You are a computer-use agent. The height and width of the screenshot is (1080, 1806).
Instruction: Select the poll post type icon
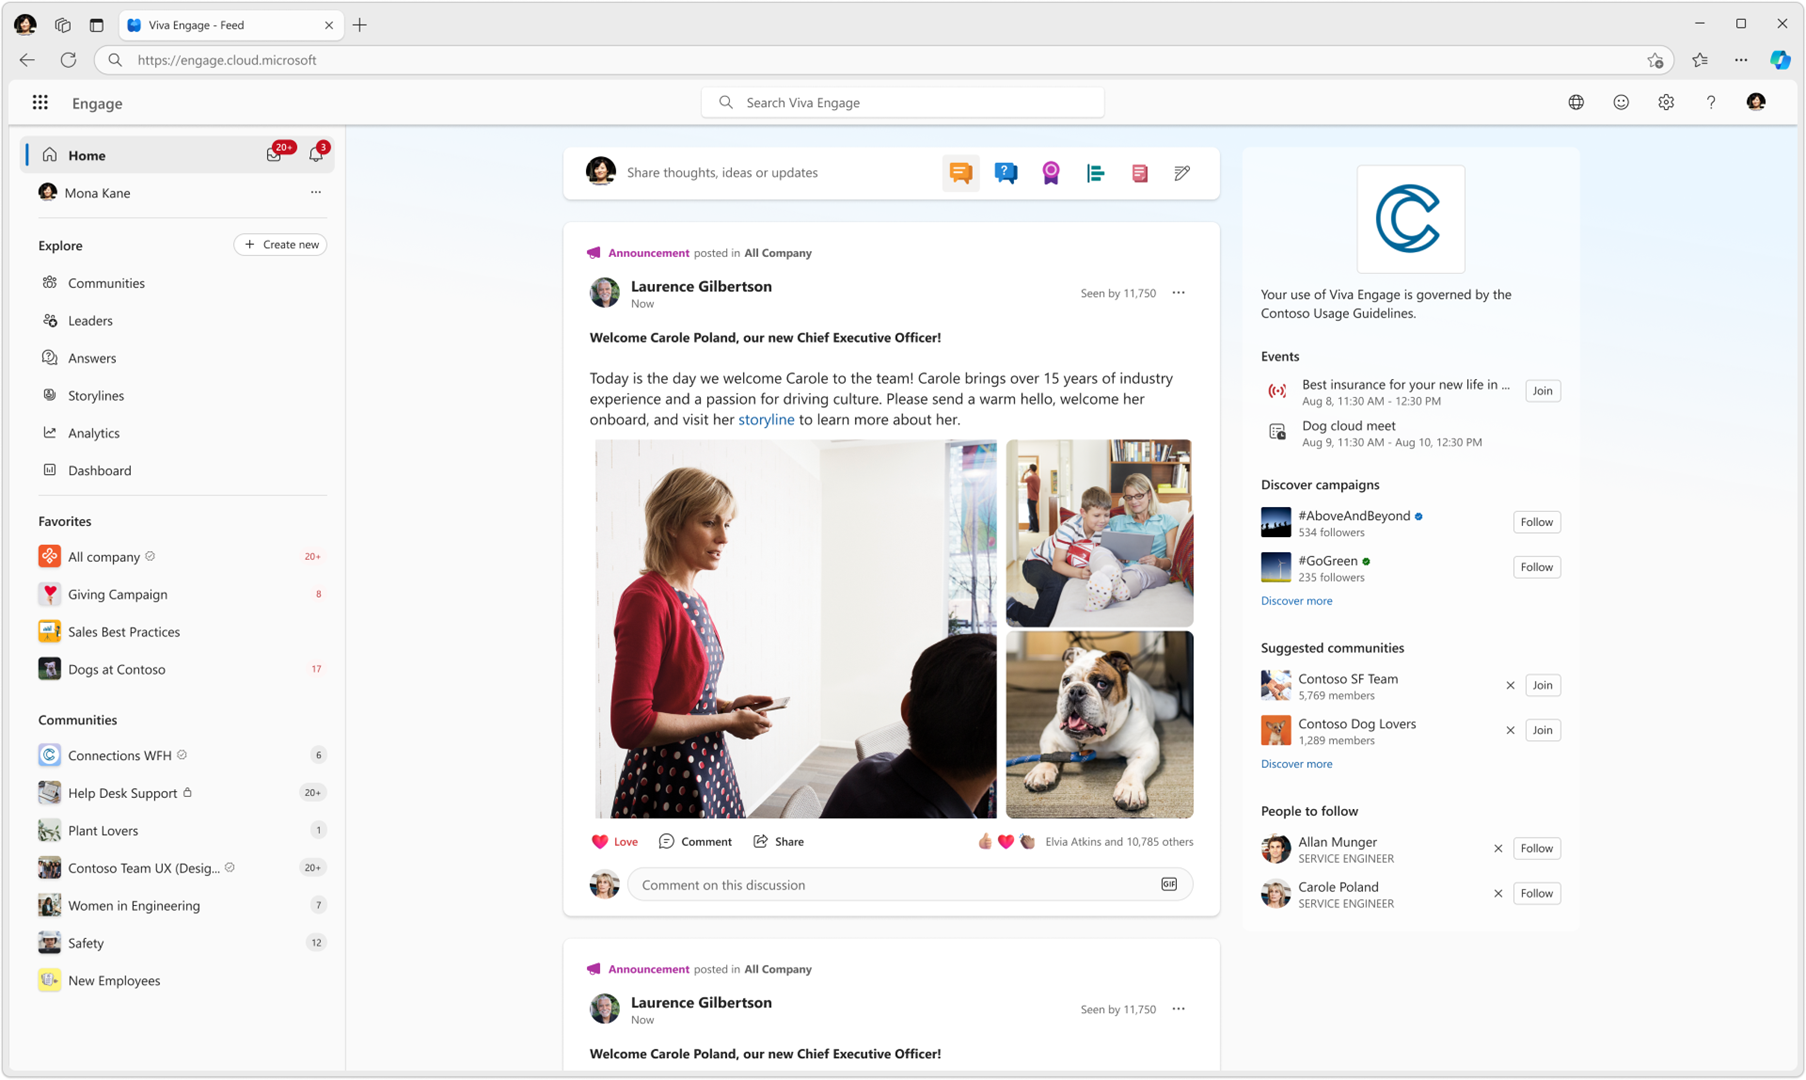[x=1095, y=173]
